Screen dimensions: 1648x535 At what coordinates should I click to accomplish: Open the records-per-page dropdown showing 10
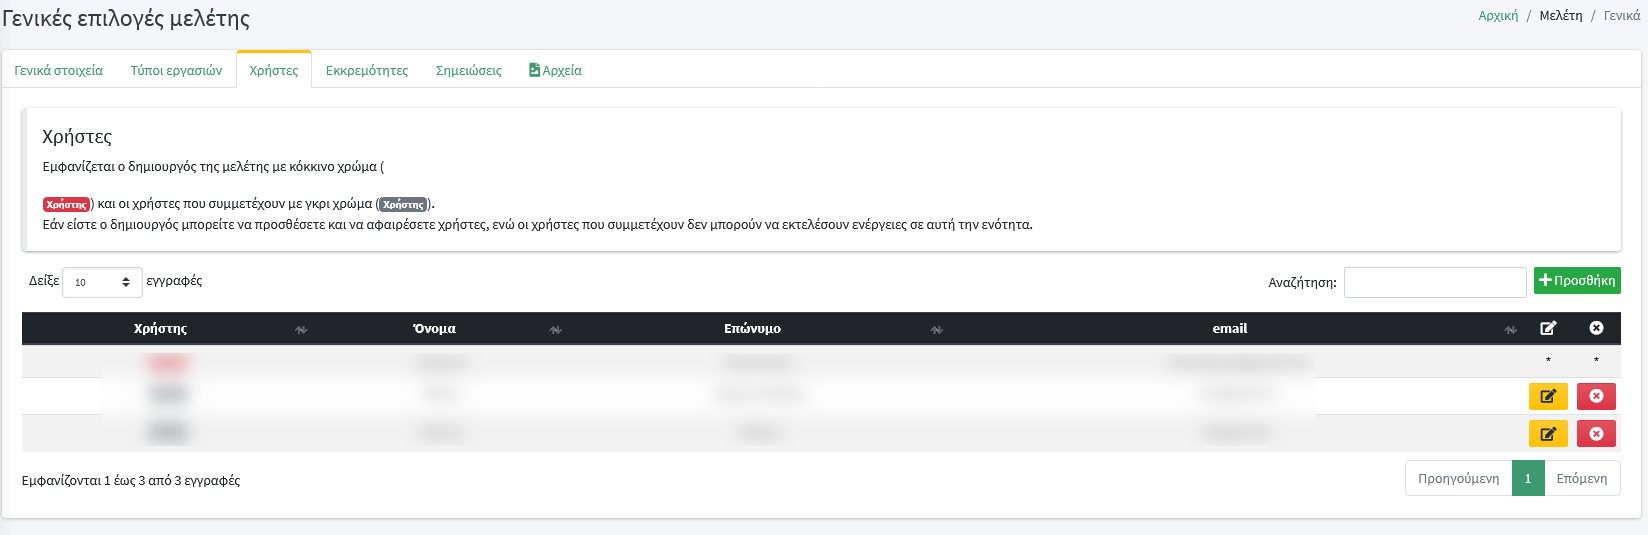click(x=102, y=282)
